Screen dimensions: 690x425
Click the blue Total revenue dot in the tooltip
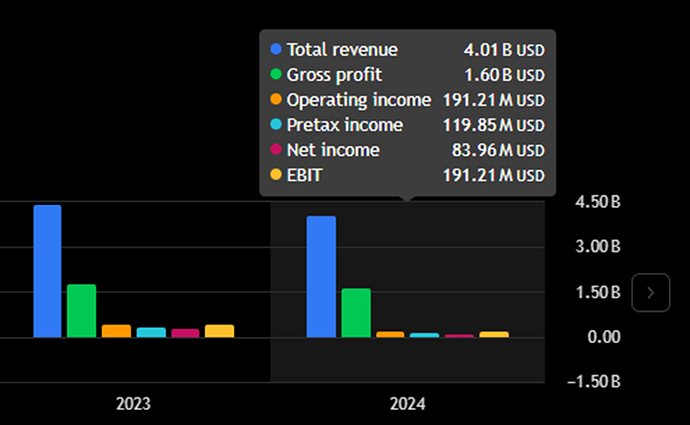click(x=276, y=49)
